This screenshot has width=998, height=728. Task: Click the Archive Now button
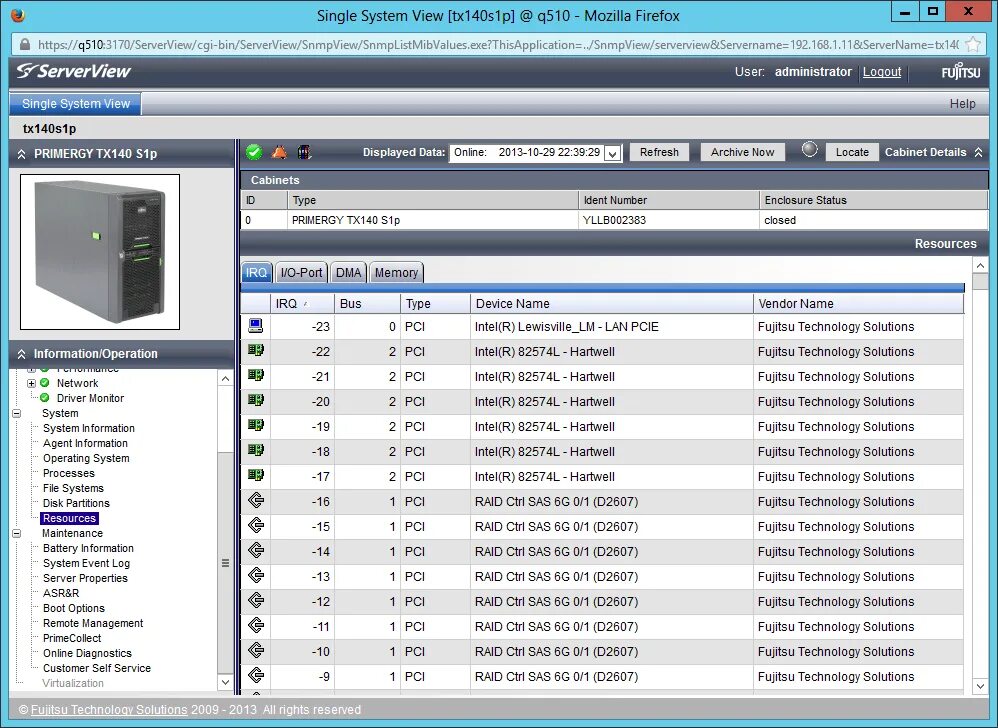(x=742, y=152)
